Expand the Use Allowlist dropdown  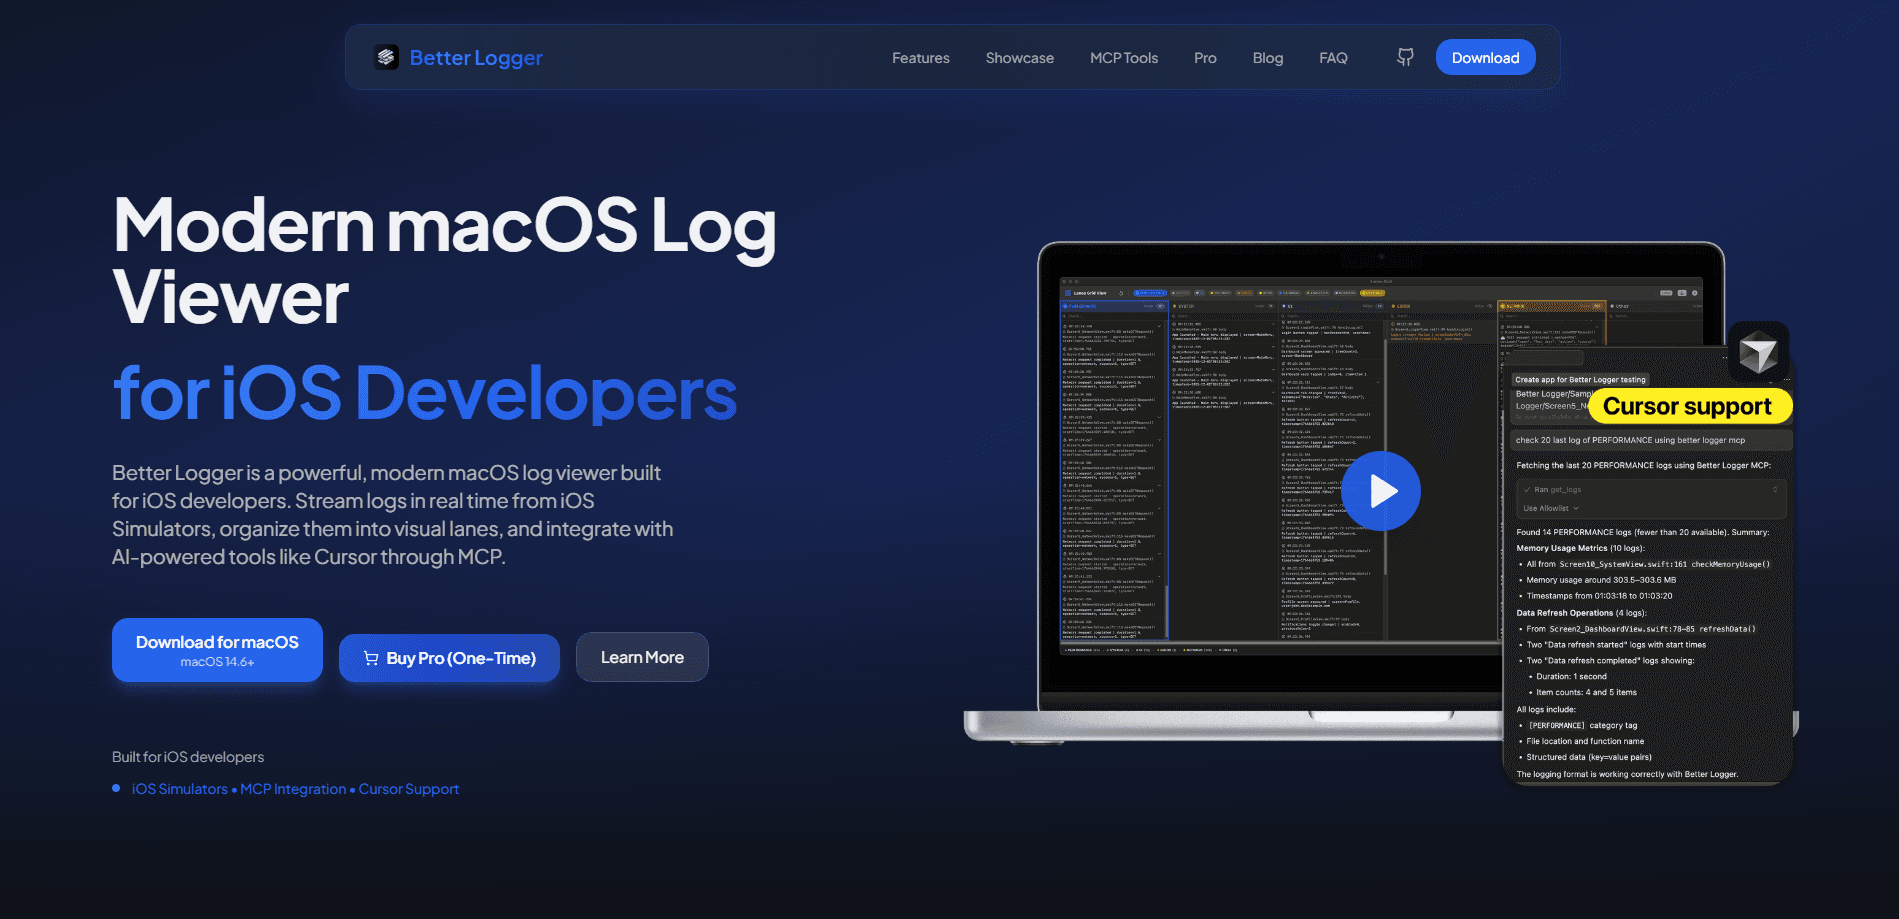[1550, 508]
